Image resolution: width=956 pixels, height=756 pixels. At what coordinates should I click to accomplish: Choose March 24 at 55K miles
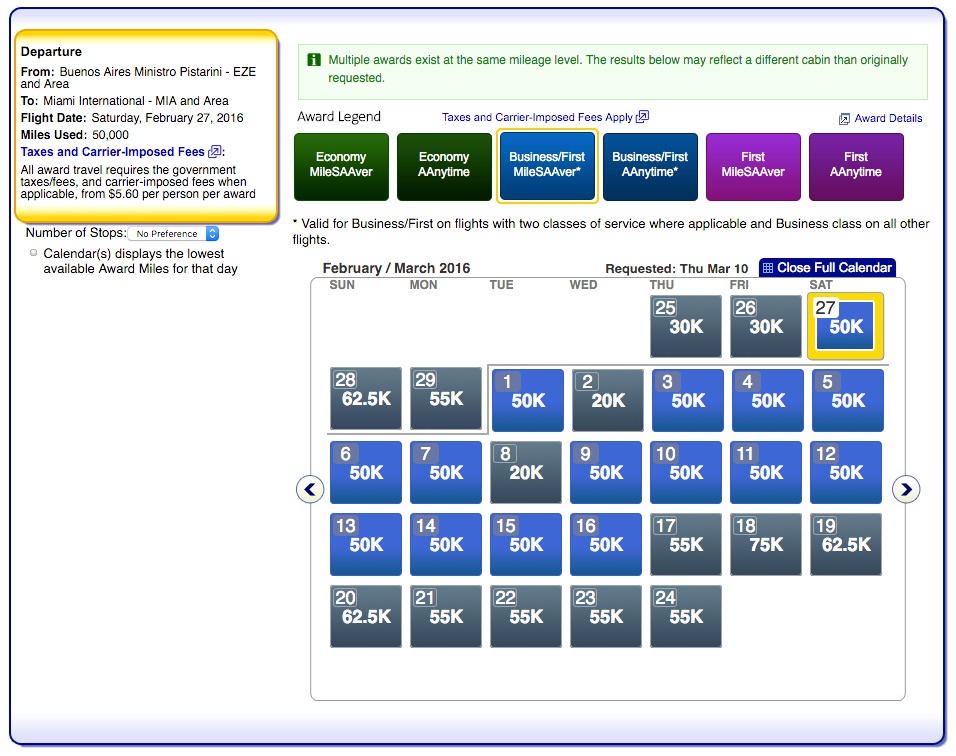686,616
